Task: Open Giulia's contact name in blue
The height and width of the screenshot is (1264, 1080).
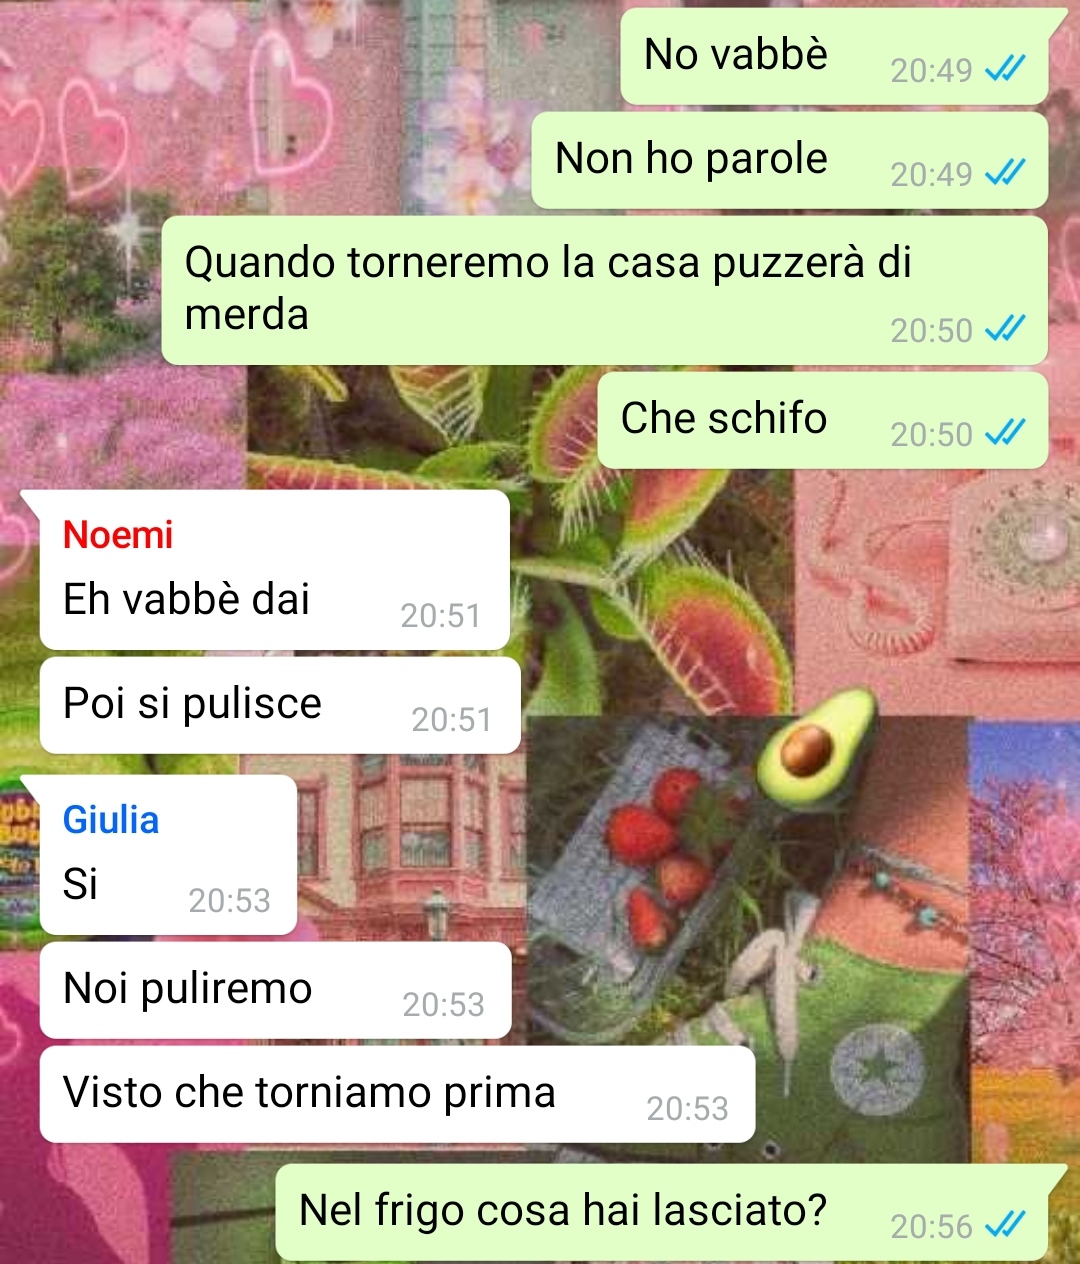Action: 111,820
